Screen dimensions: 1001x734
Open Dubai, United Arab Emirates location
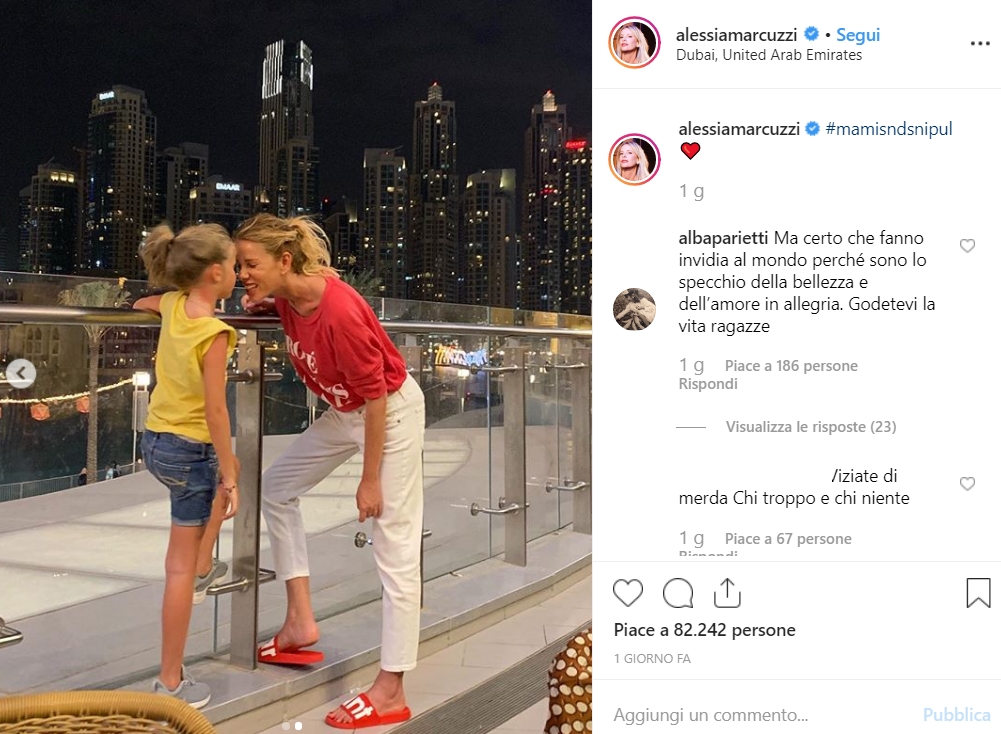(769, 55)
